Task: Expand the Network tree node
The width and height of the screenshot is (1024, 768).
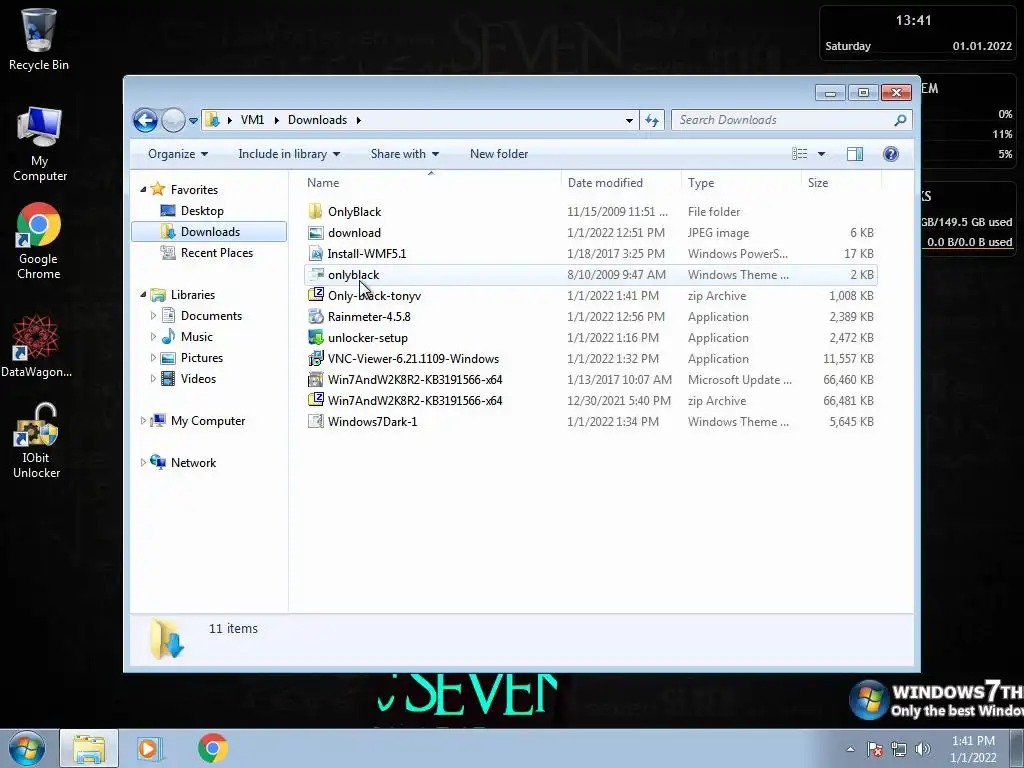Action: point(143,462)
